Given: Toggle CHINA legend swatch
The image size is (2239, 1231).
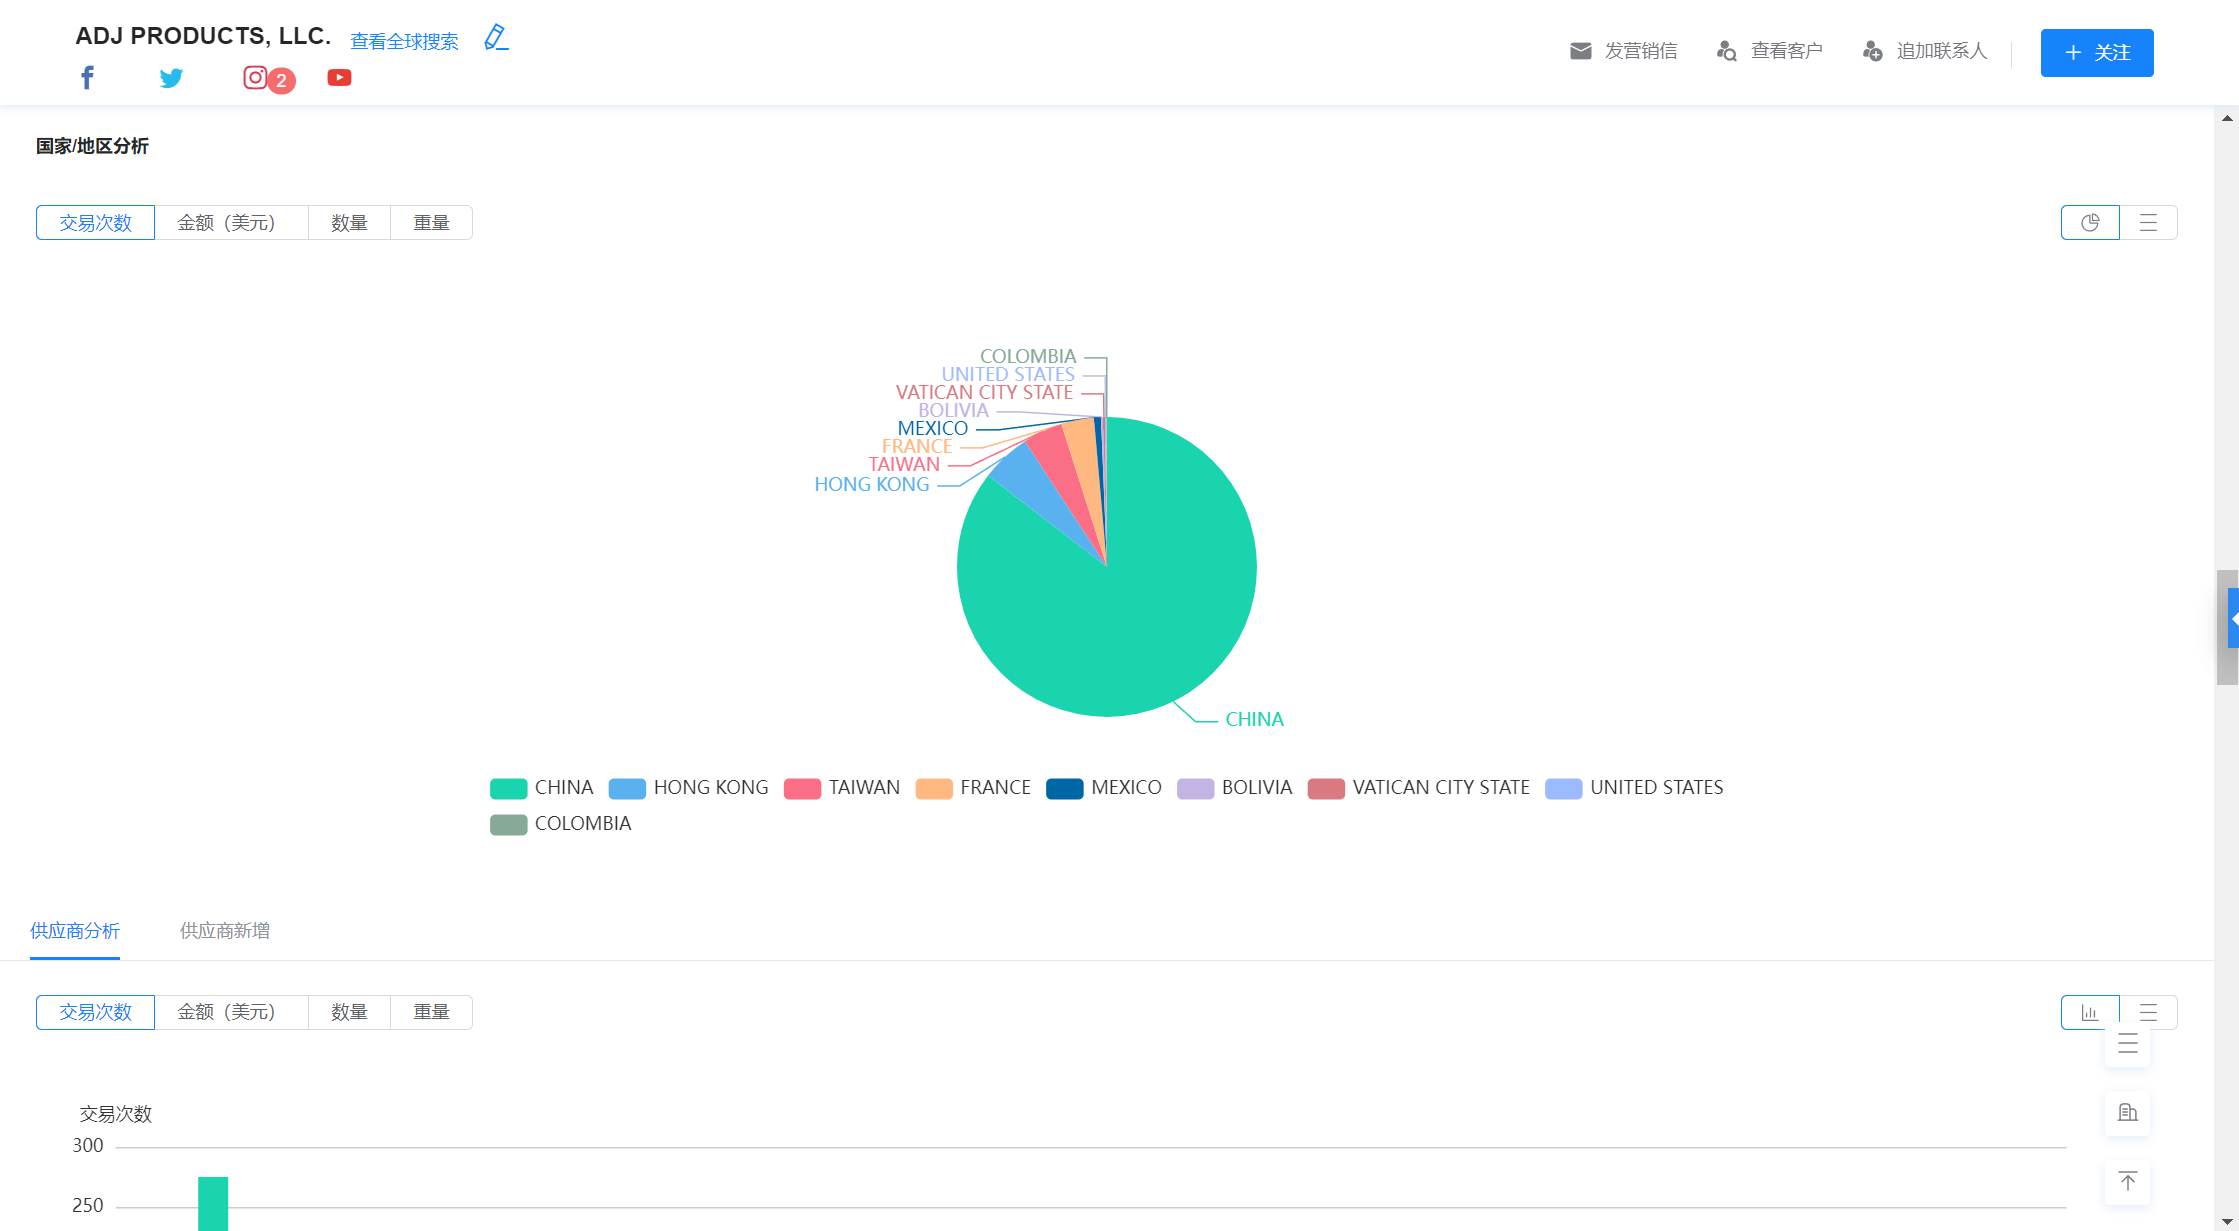Looking at the screenshot, I should (509, 788).
